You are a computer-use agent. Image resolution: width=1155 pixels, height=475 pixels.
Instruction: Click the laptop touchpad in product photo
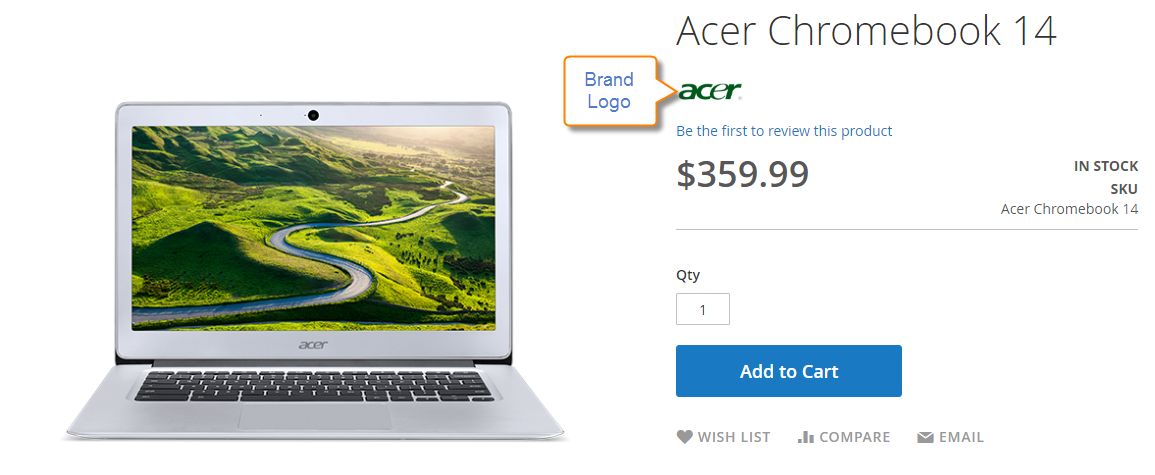pos(315,417)
